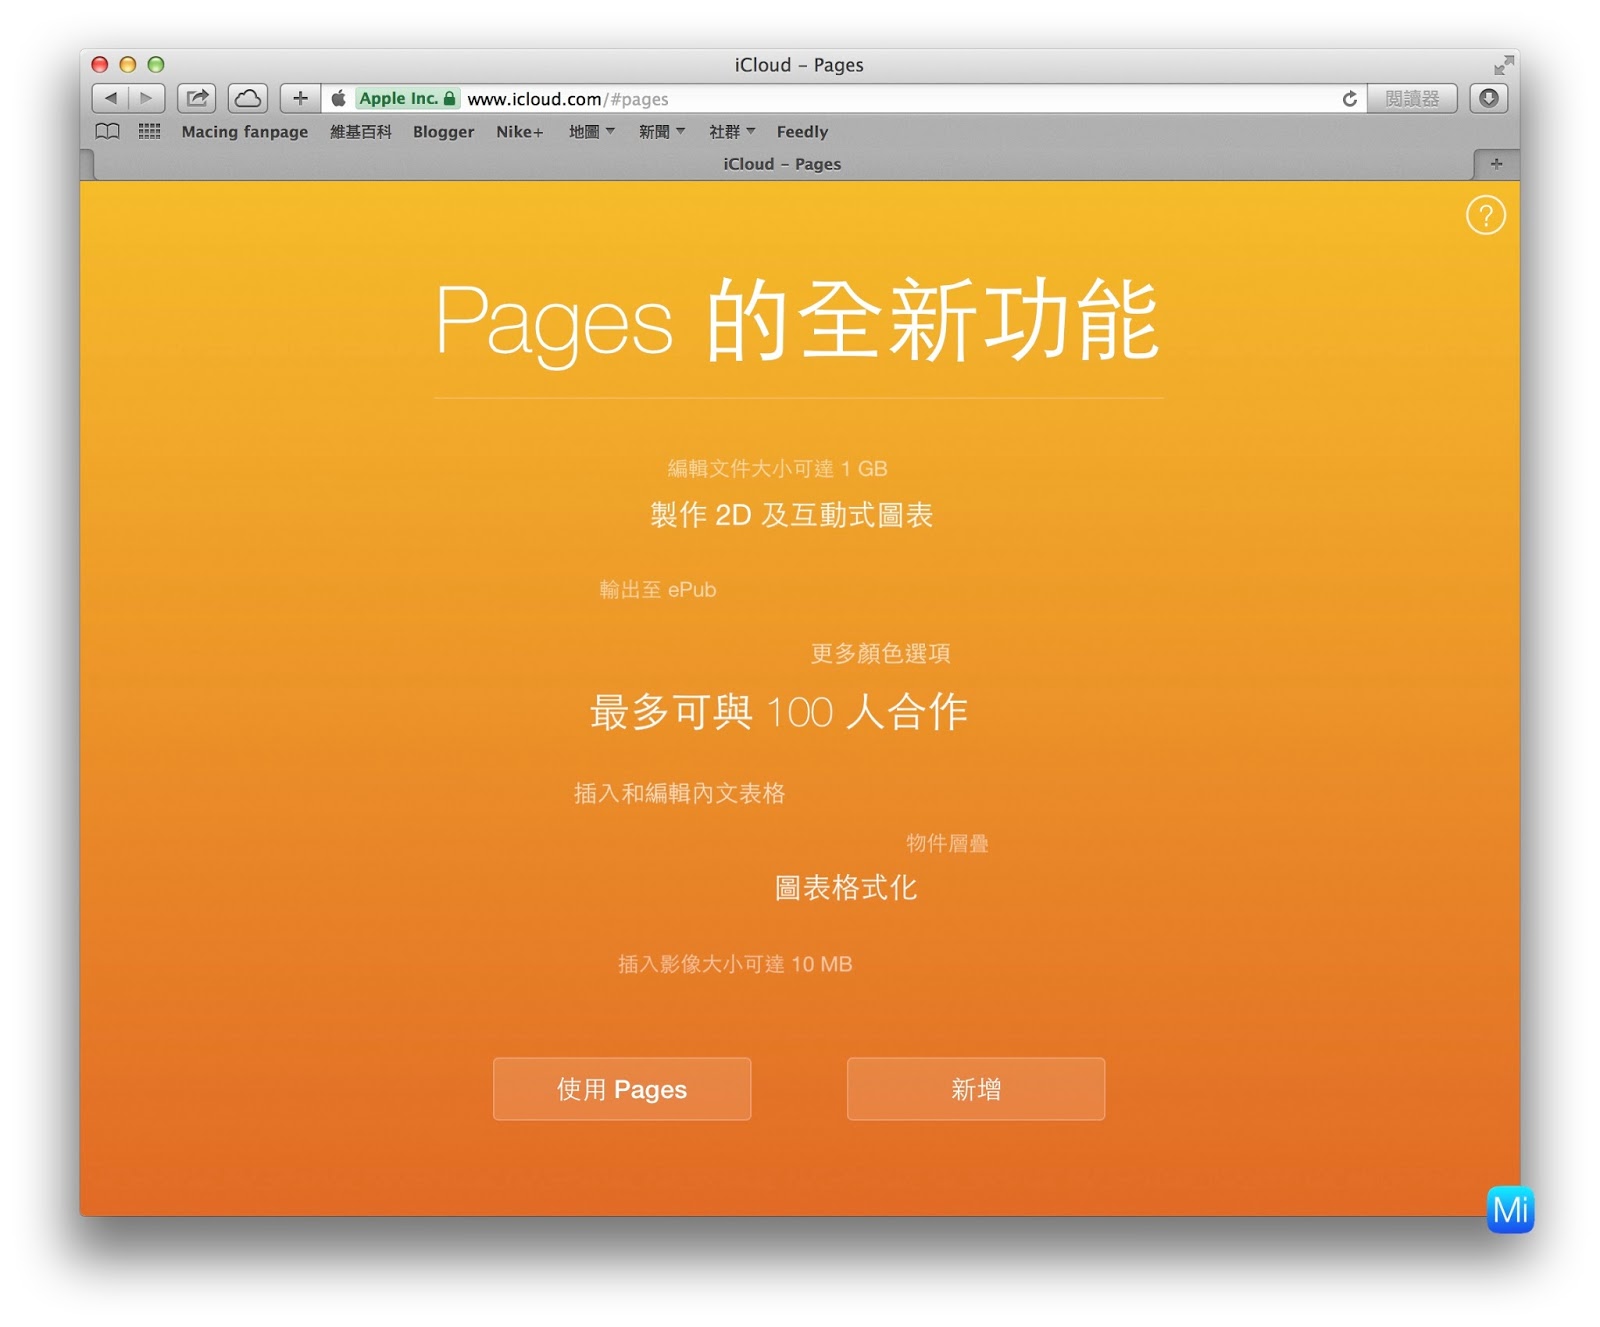Minimize the window with the yellow button

[128, 64]
